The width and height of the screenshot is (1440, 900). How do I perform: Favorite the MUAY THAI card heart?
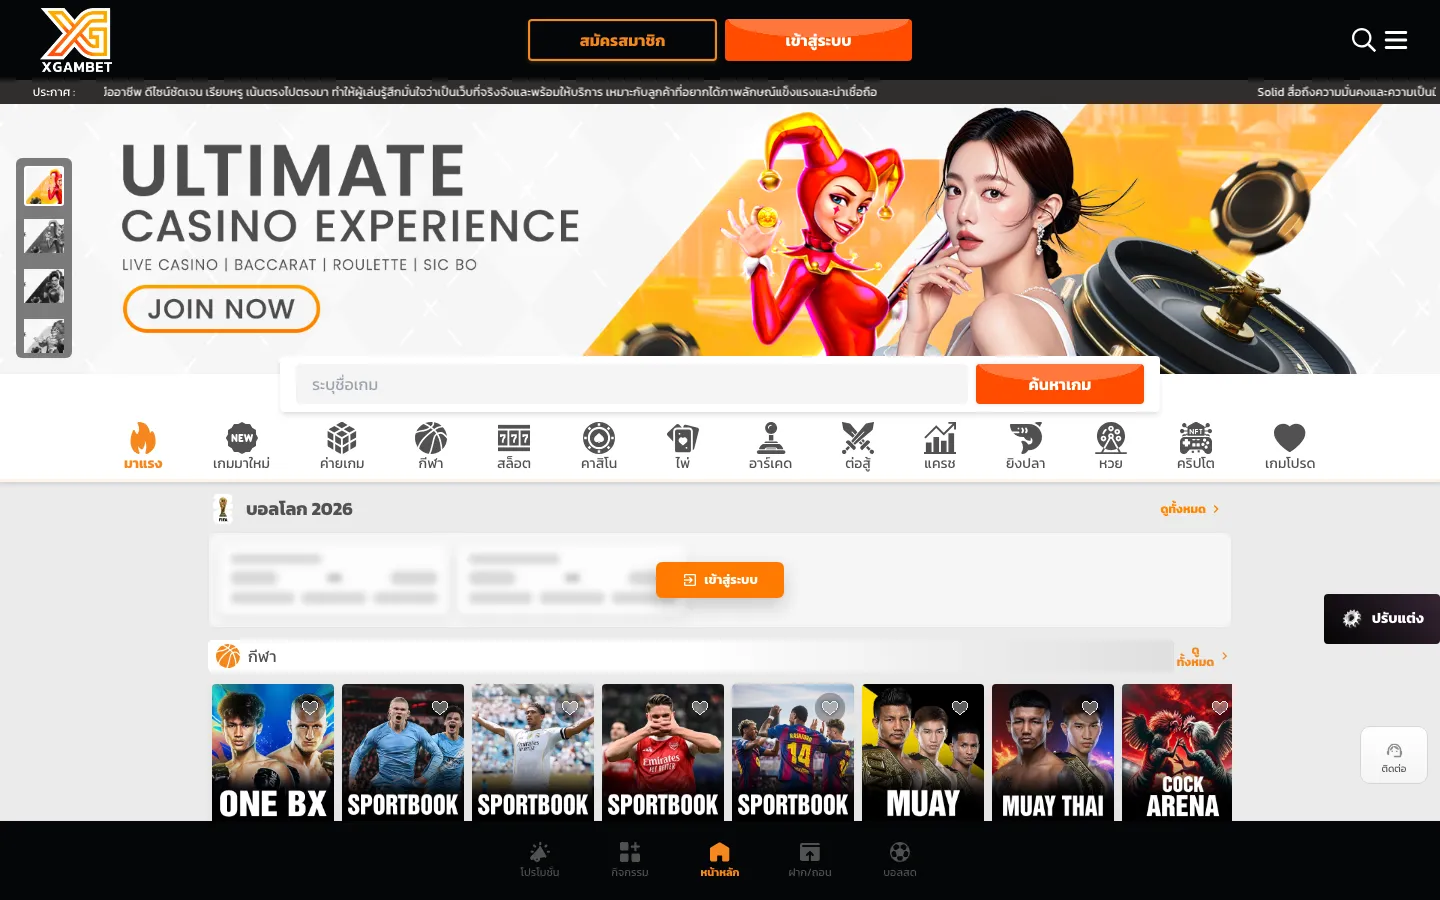pos(1090,708)
